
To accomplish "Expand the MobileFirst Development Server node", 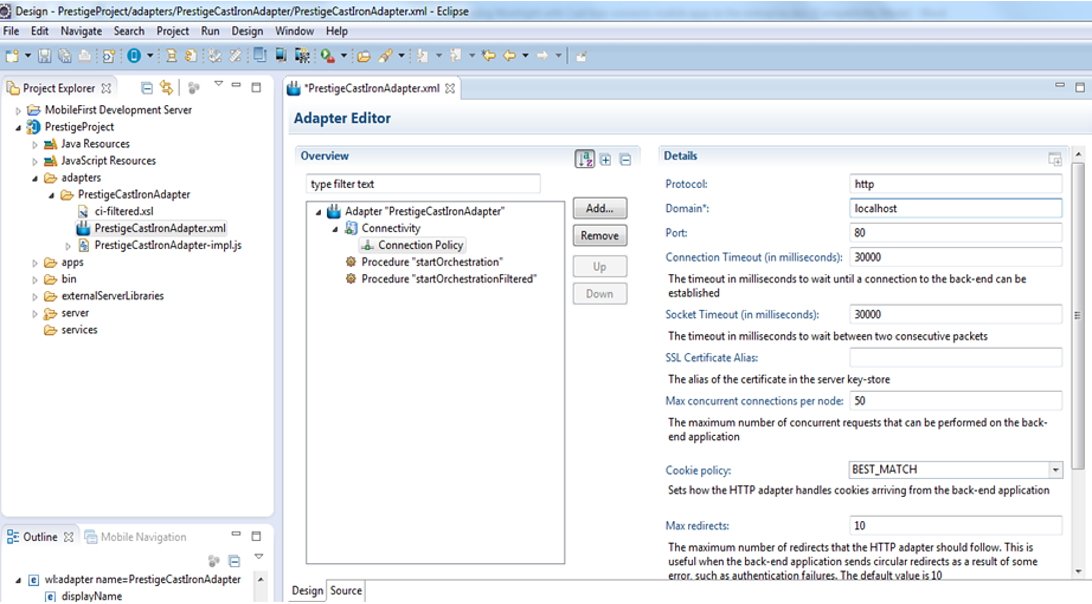I will coord(18,110).
